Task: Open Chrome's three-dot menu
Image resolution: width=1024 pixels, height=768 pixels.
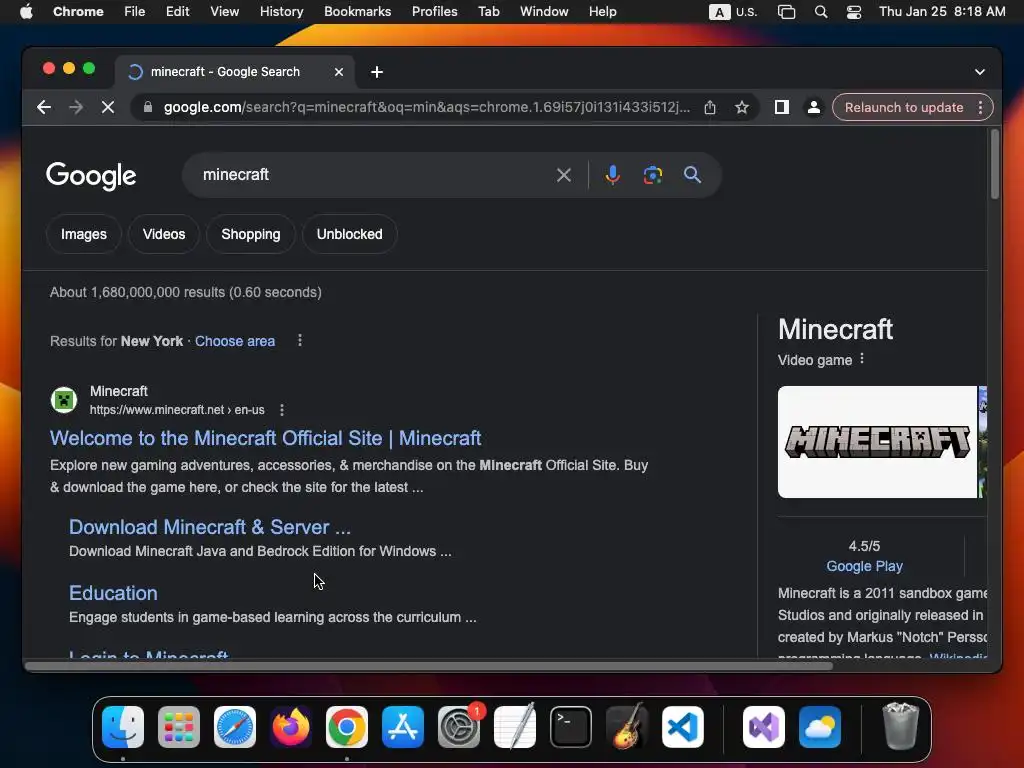Action: pos(981,107)
